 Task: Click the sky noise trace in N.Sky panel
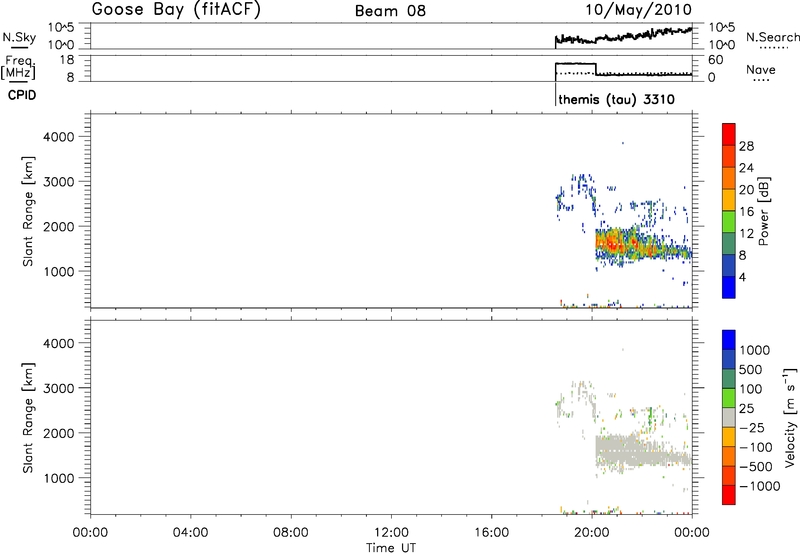(623, 36)
